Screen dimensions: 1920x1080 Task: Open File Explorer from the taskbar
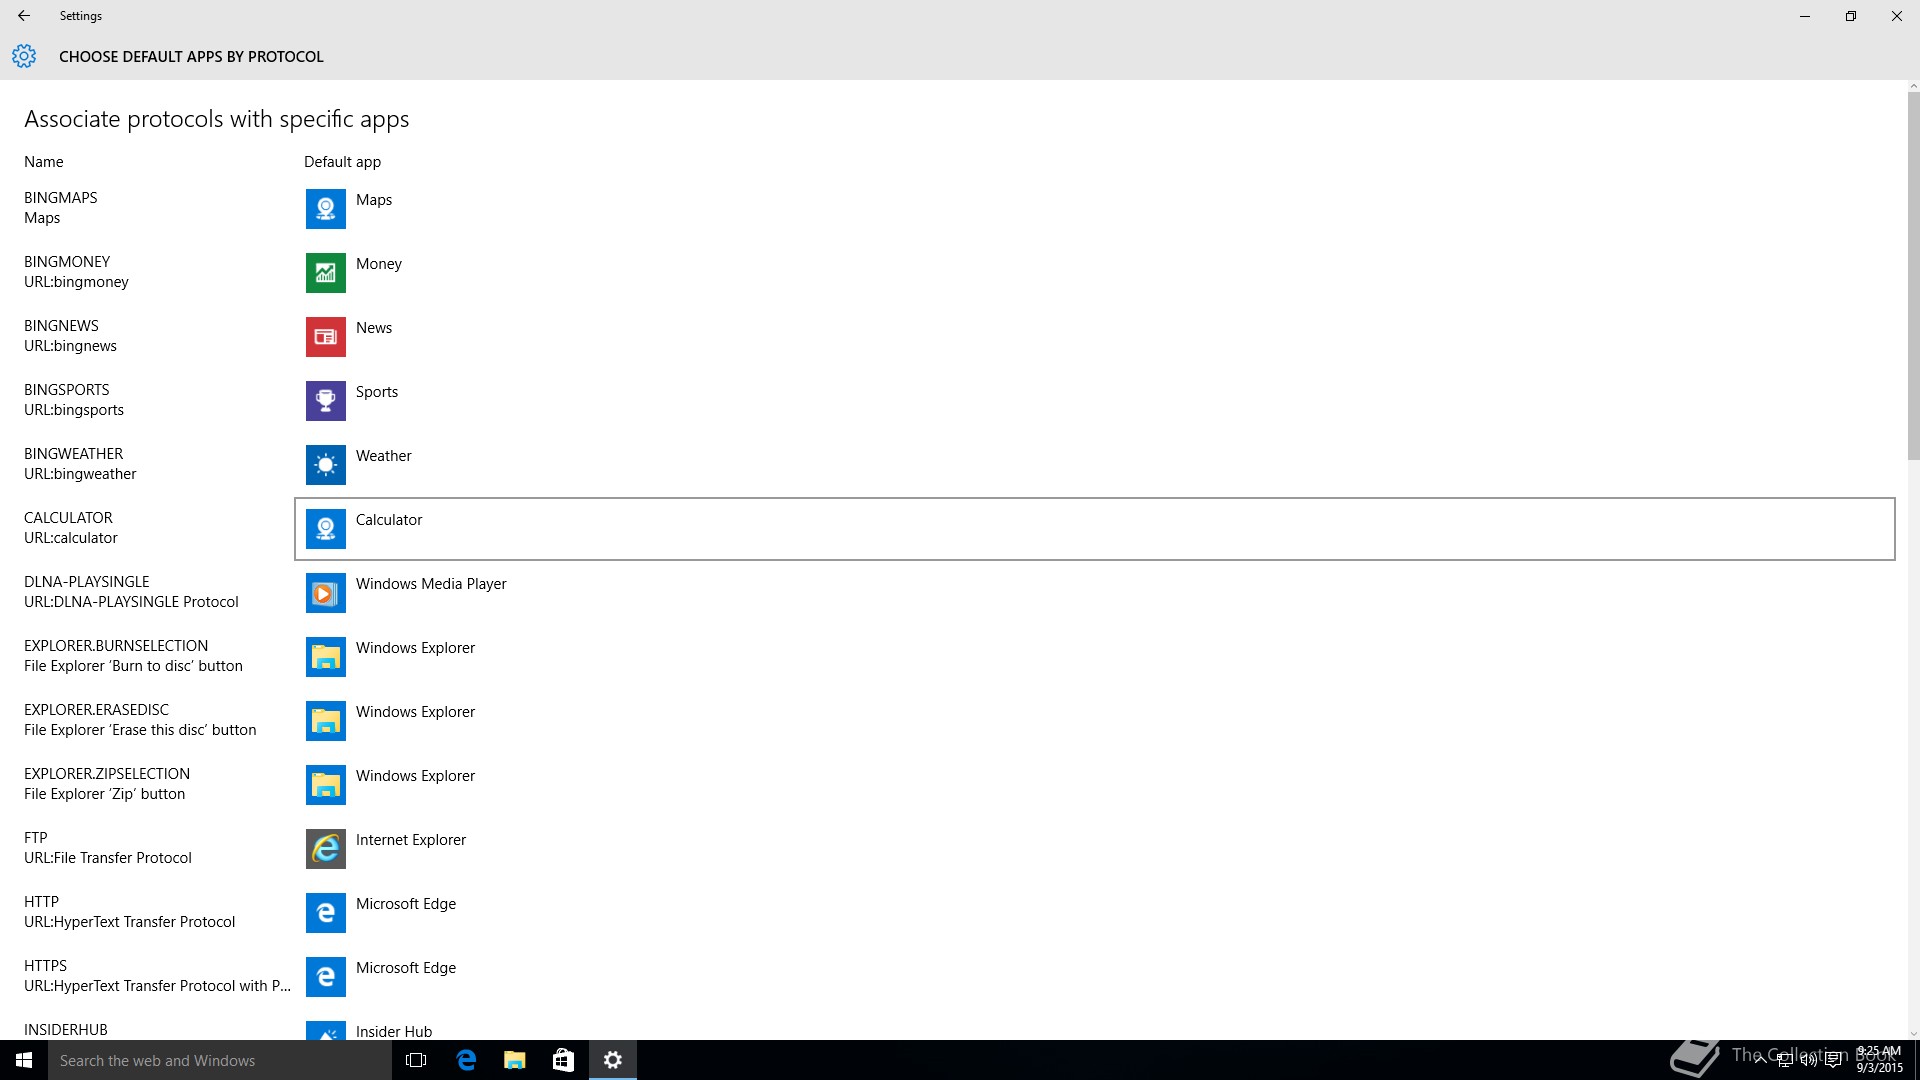515,1060
